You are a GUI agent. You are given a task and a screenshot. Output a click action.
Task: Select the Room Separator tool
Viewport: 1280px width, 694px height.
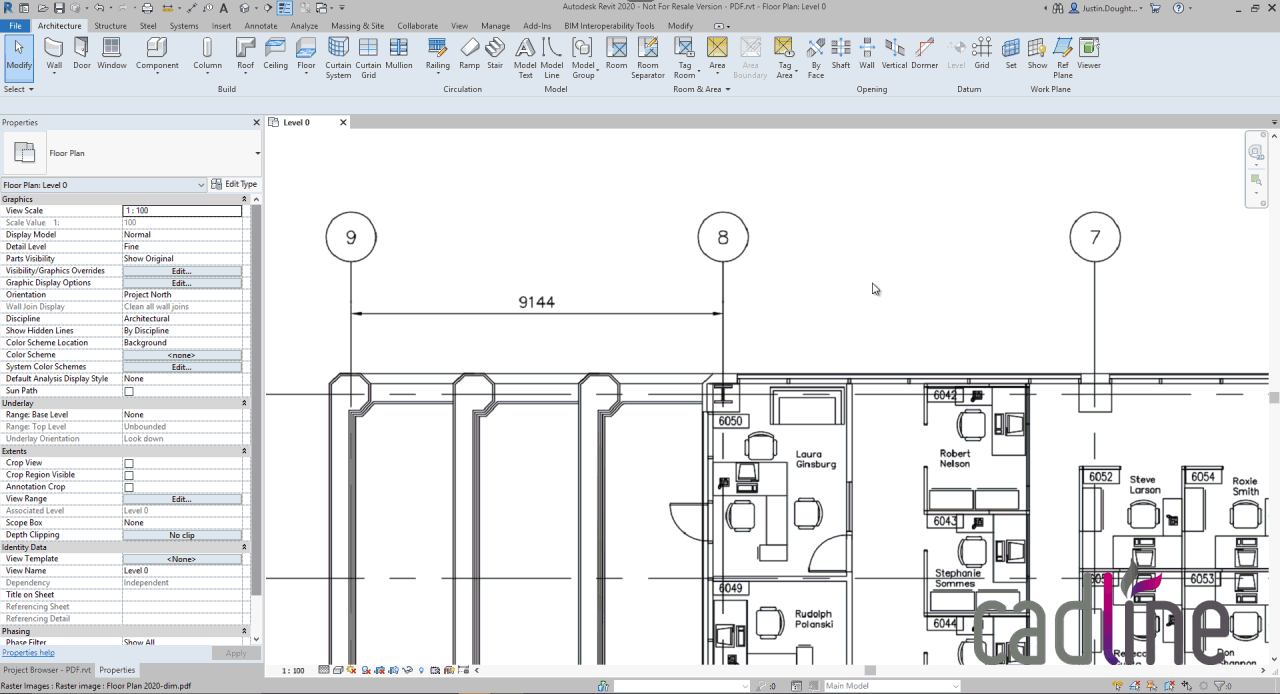[648, 58]
